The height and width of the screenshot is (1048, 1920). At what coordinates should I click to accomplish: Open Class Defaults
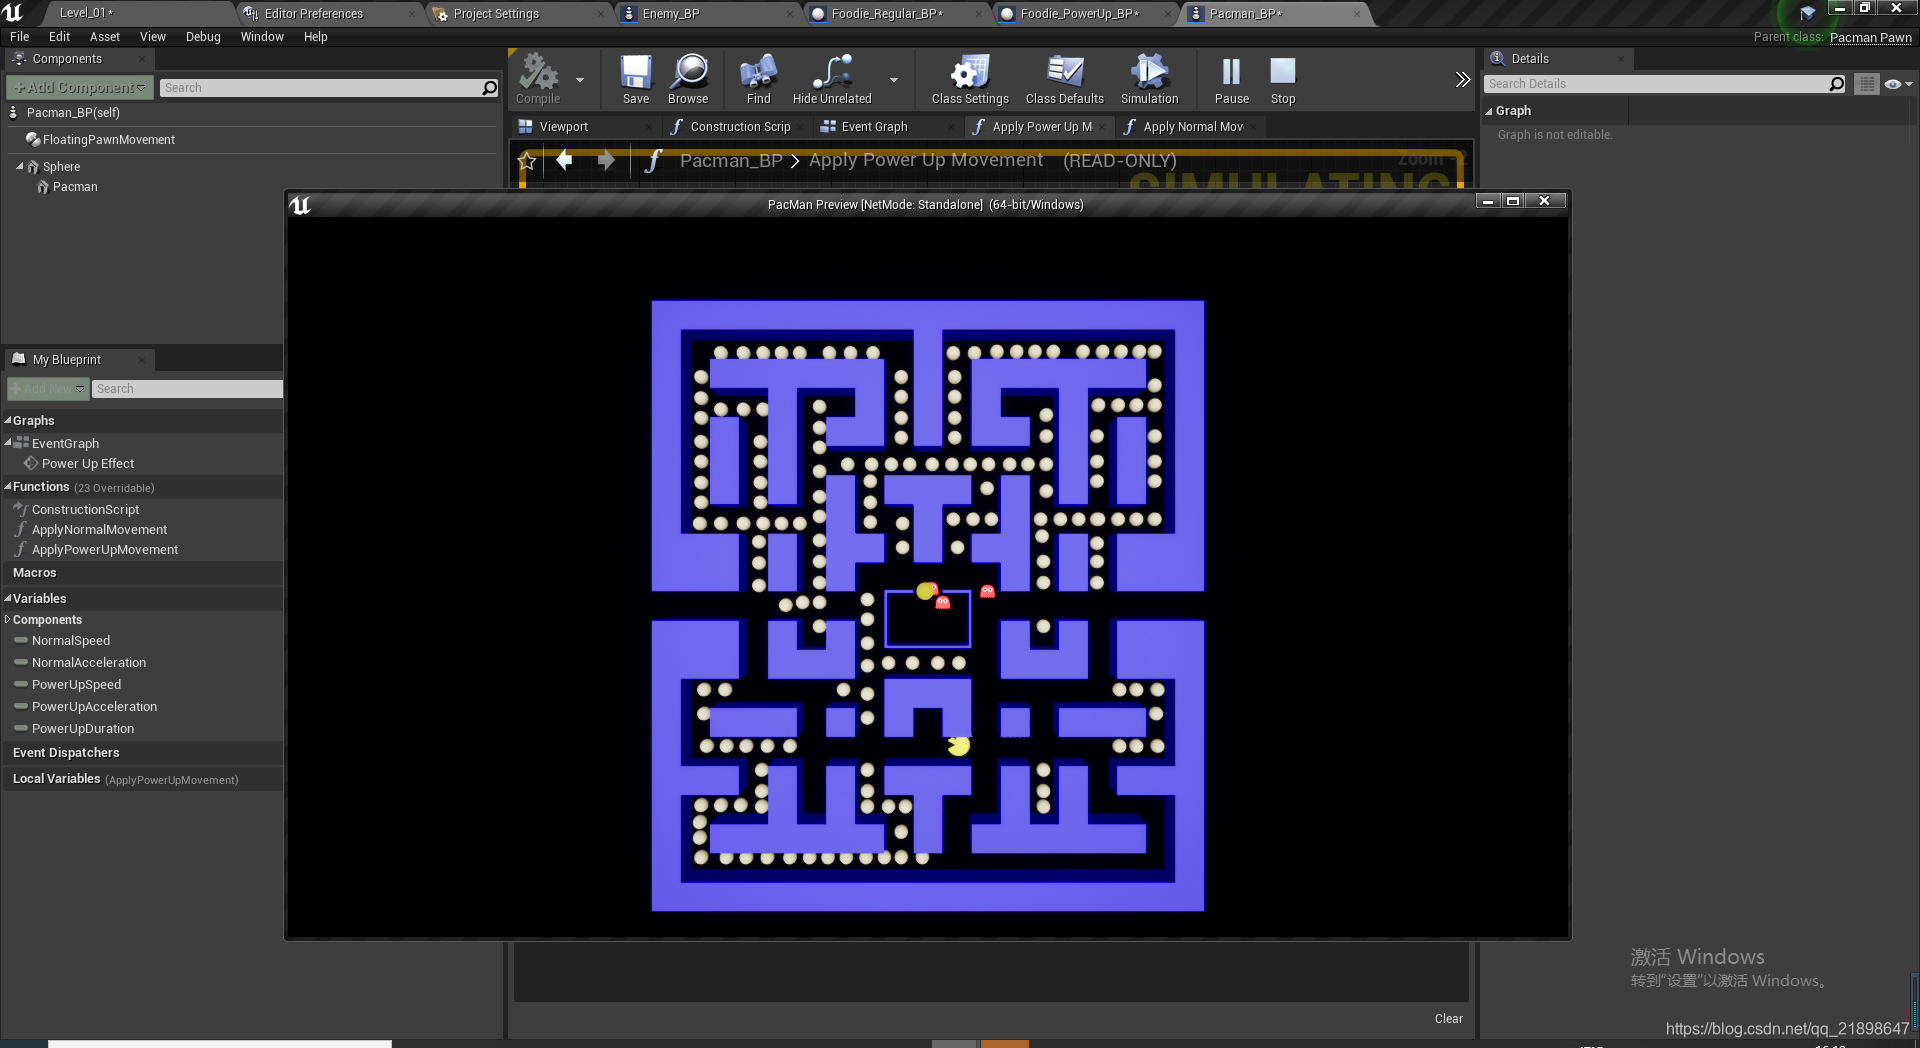(1065, 79)
